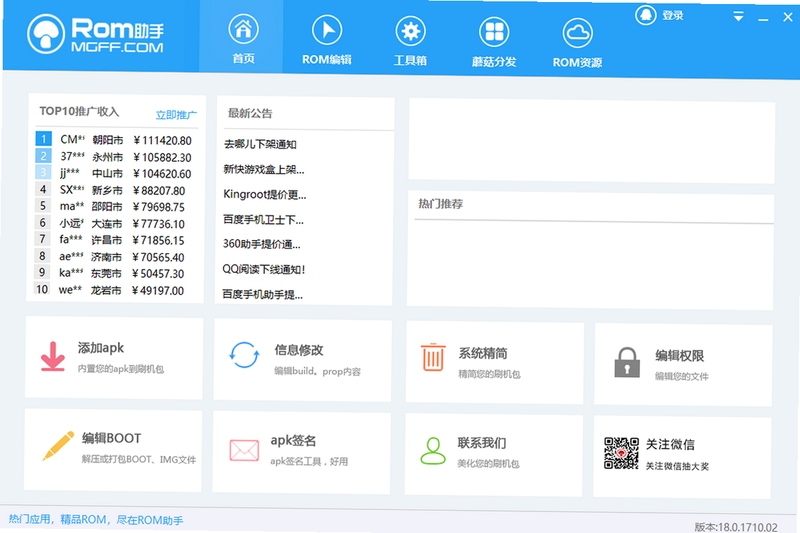
Task: Open the 系统精简 title
Action: point(483,353)
